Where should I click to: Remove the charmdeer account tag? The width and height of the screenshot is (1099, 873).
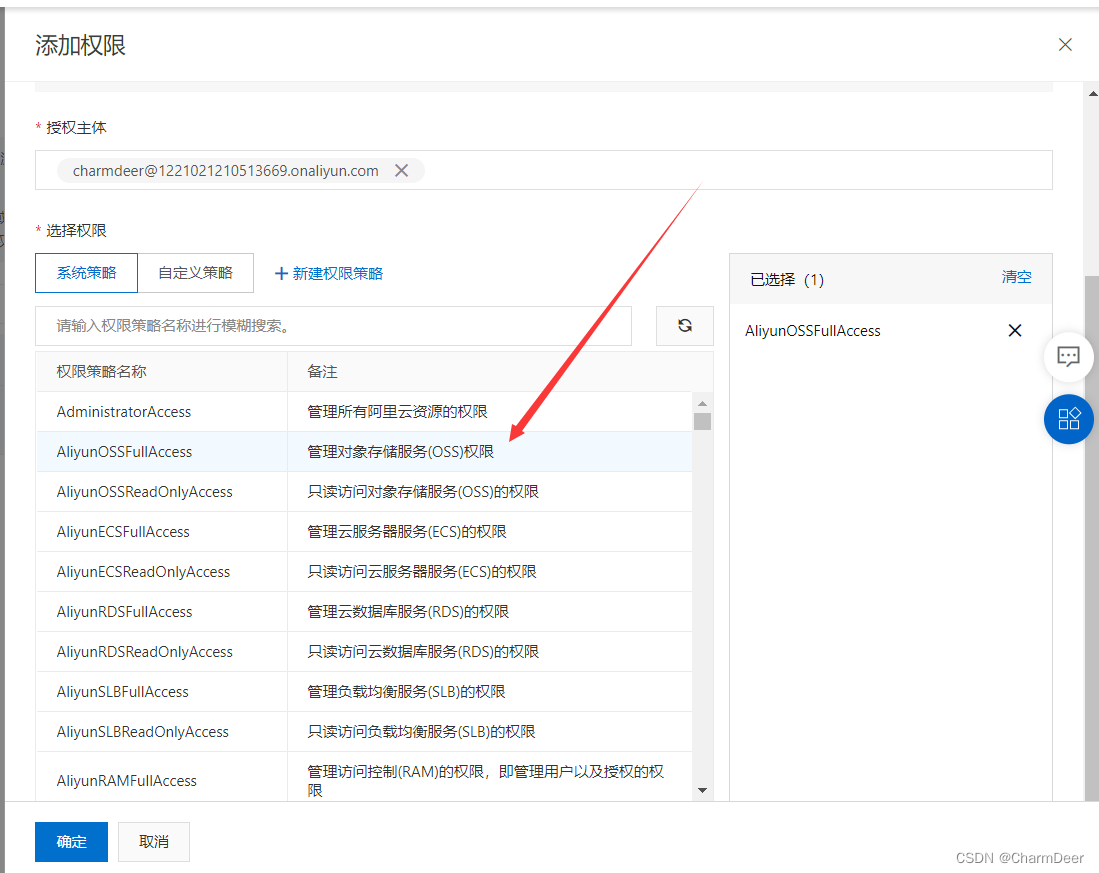tap(401, 170)
